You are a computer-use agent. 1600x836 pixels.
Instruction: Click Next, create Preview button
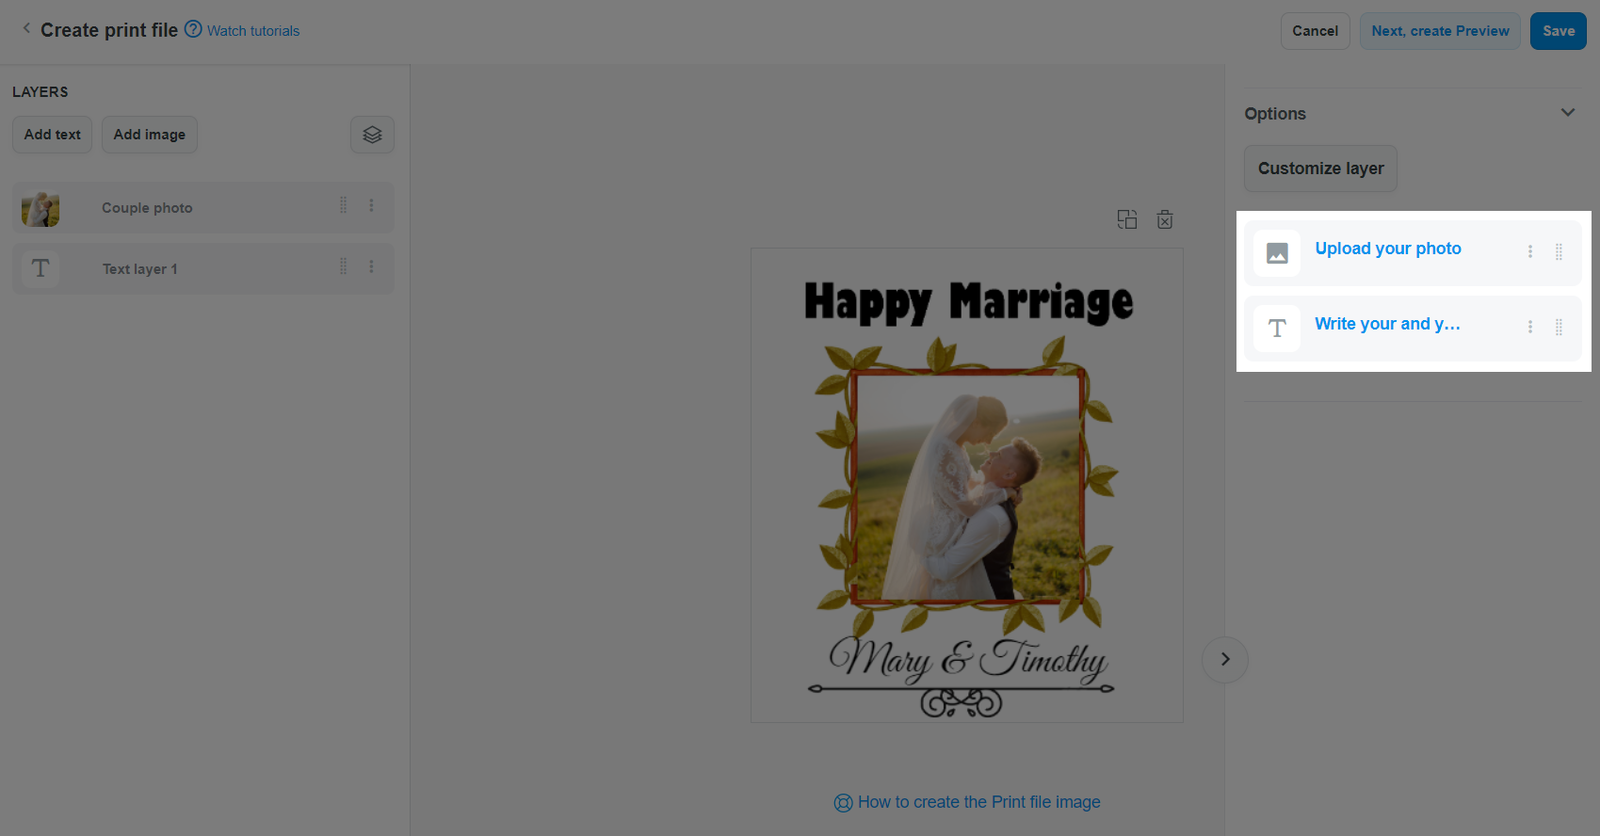coord(1440,31)
